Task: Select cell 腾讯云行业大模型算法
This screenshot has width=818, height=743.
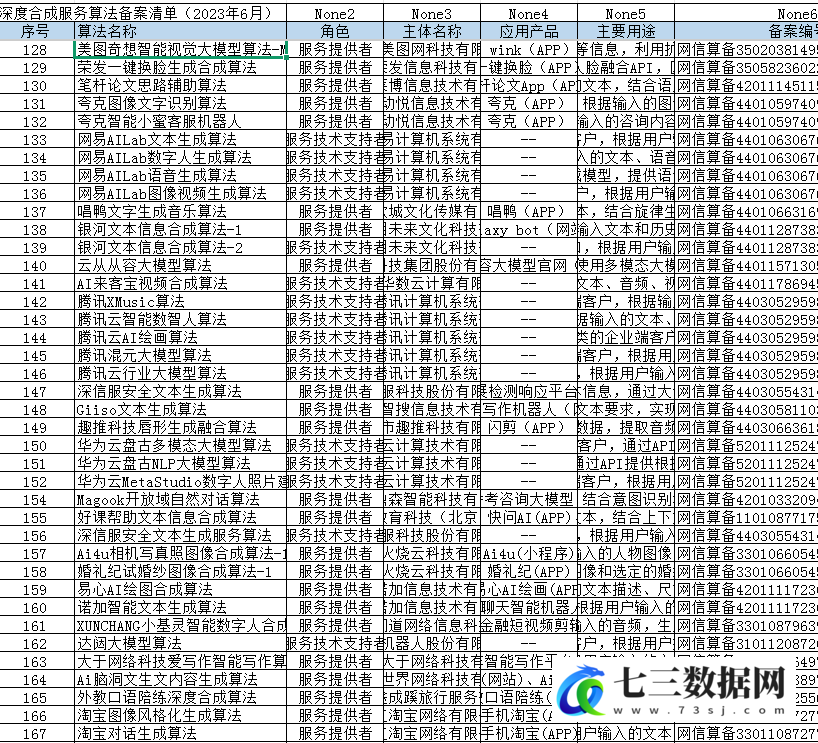Action: (181, 374)
